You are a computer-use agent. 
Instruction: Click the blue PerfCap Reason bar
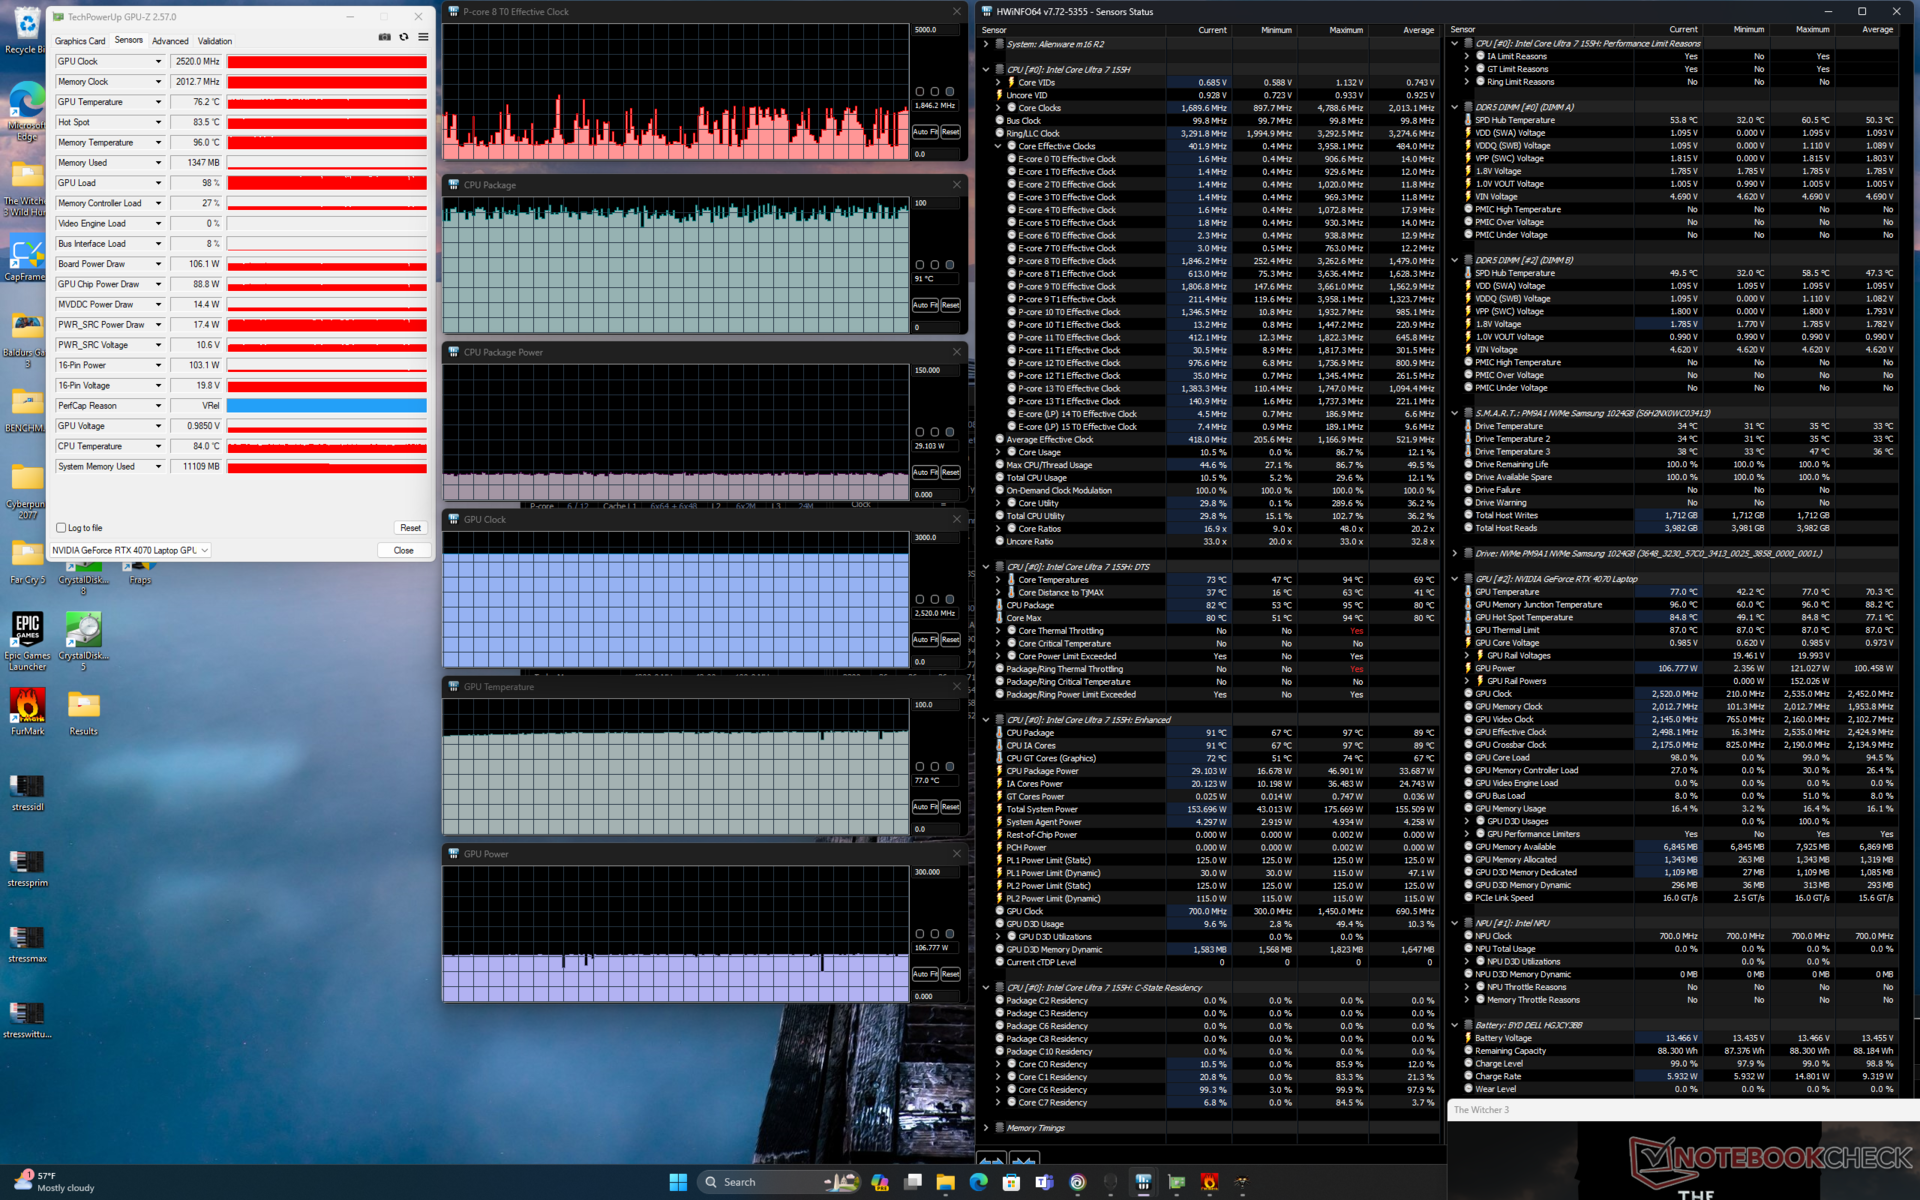[x=326, y=406]
